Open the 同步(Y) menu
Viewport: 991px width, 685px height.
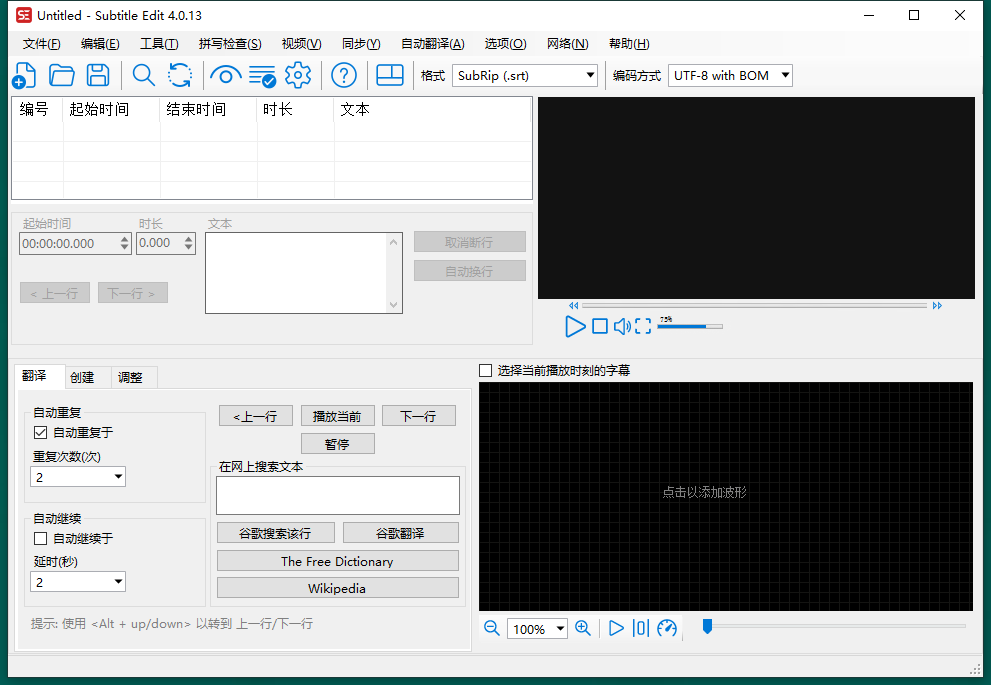click(361, 44)
